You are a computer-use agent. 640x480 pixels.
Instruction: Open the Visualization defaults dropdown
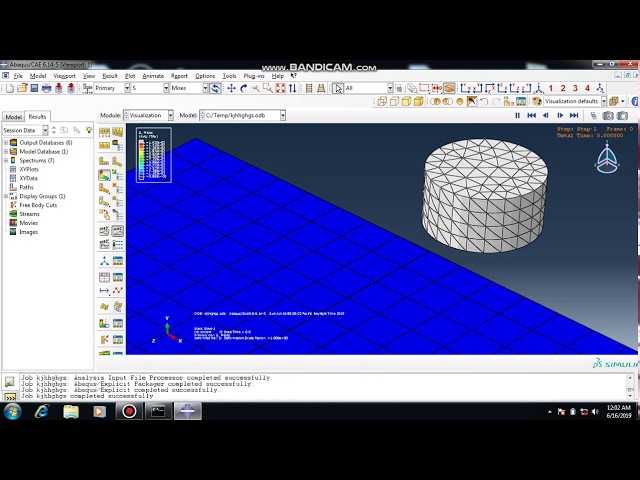(x=604, y=101)
